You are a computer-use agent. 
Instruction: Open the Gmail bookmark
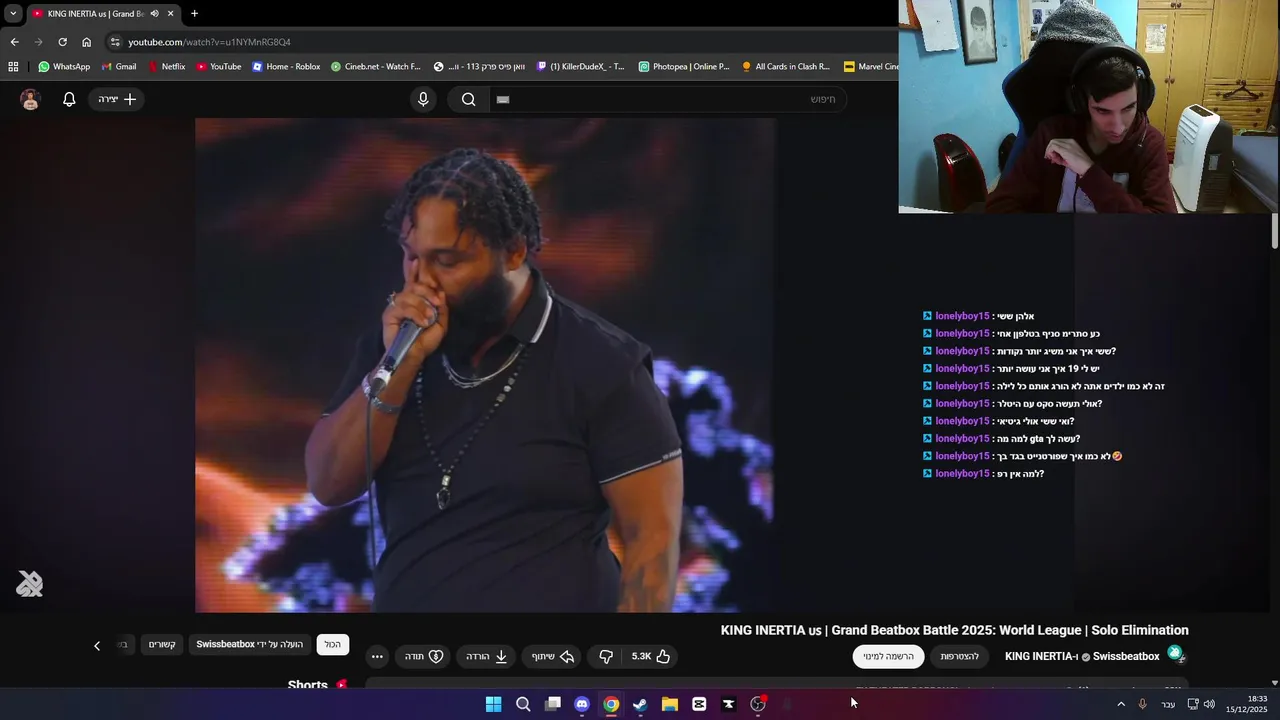tap(119, 67)
